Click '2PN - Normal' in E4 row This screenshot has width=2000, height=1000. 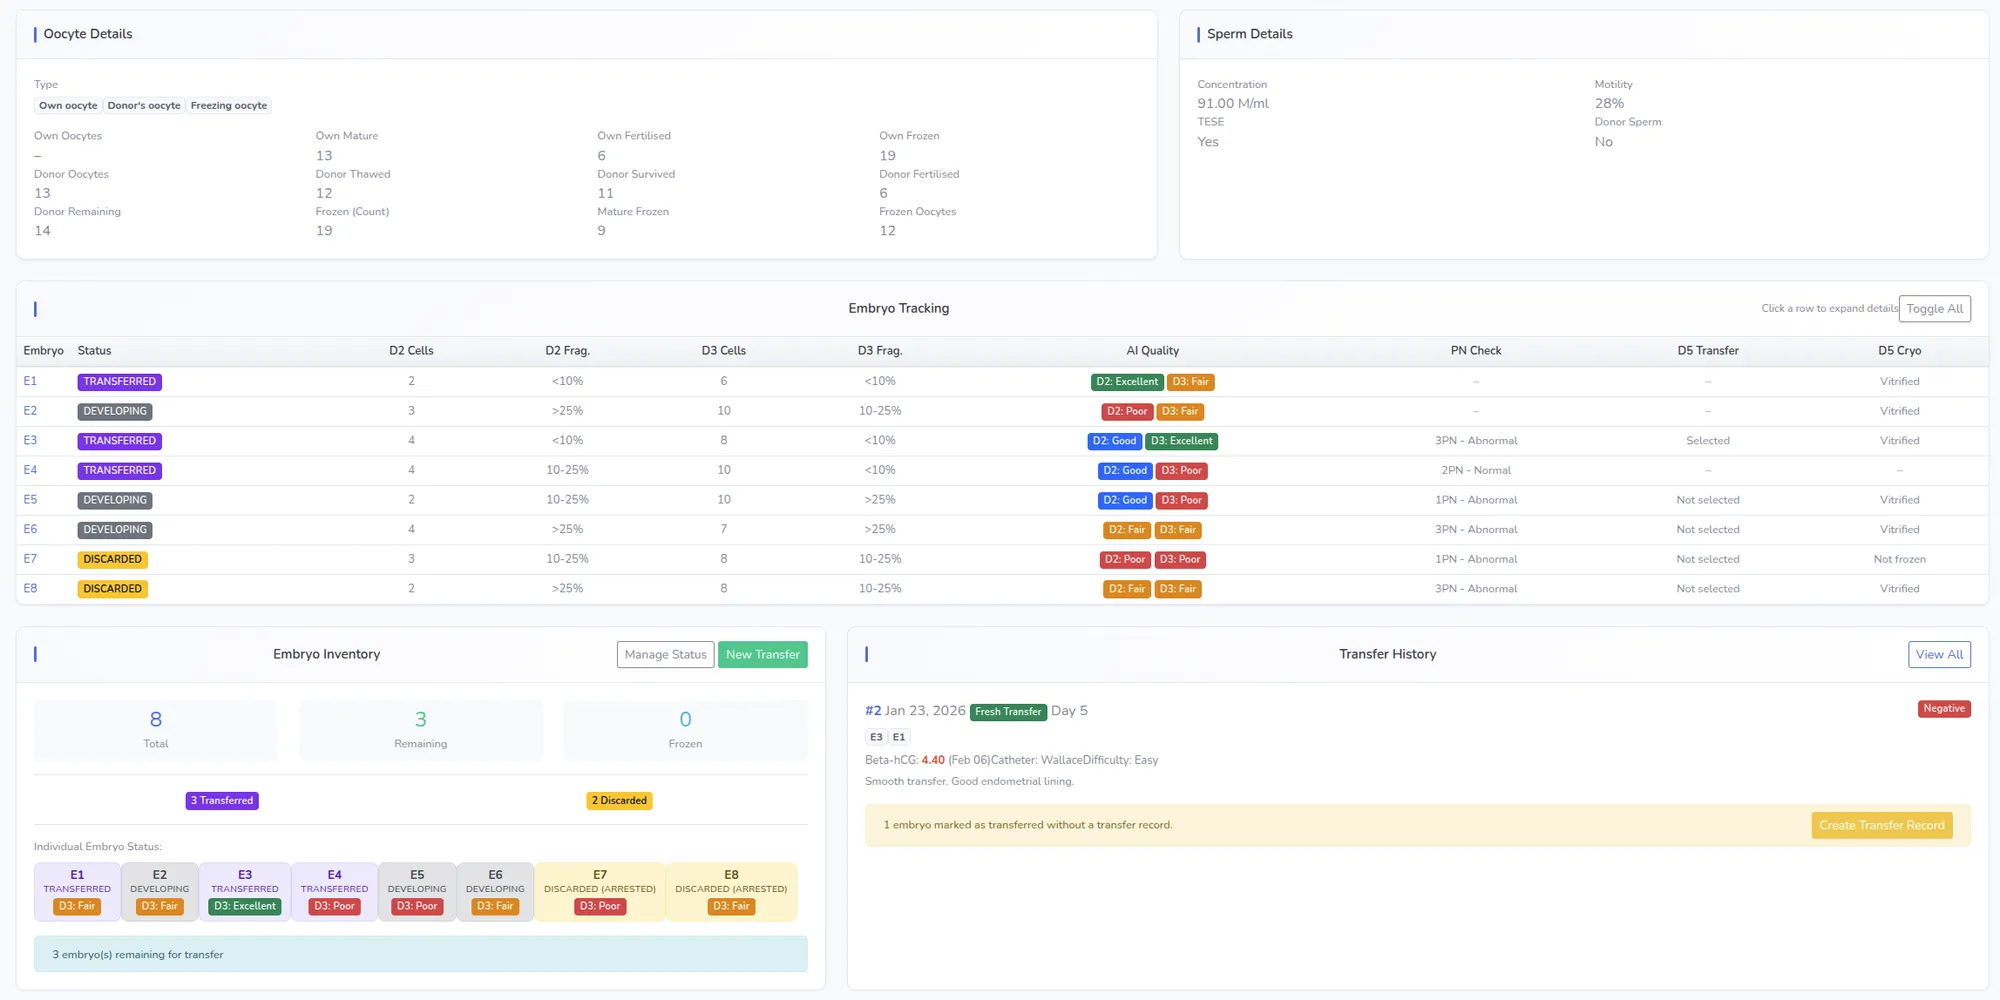pos(1476,471)
